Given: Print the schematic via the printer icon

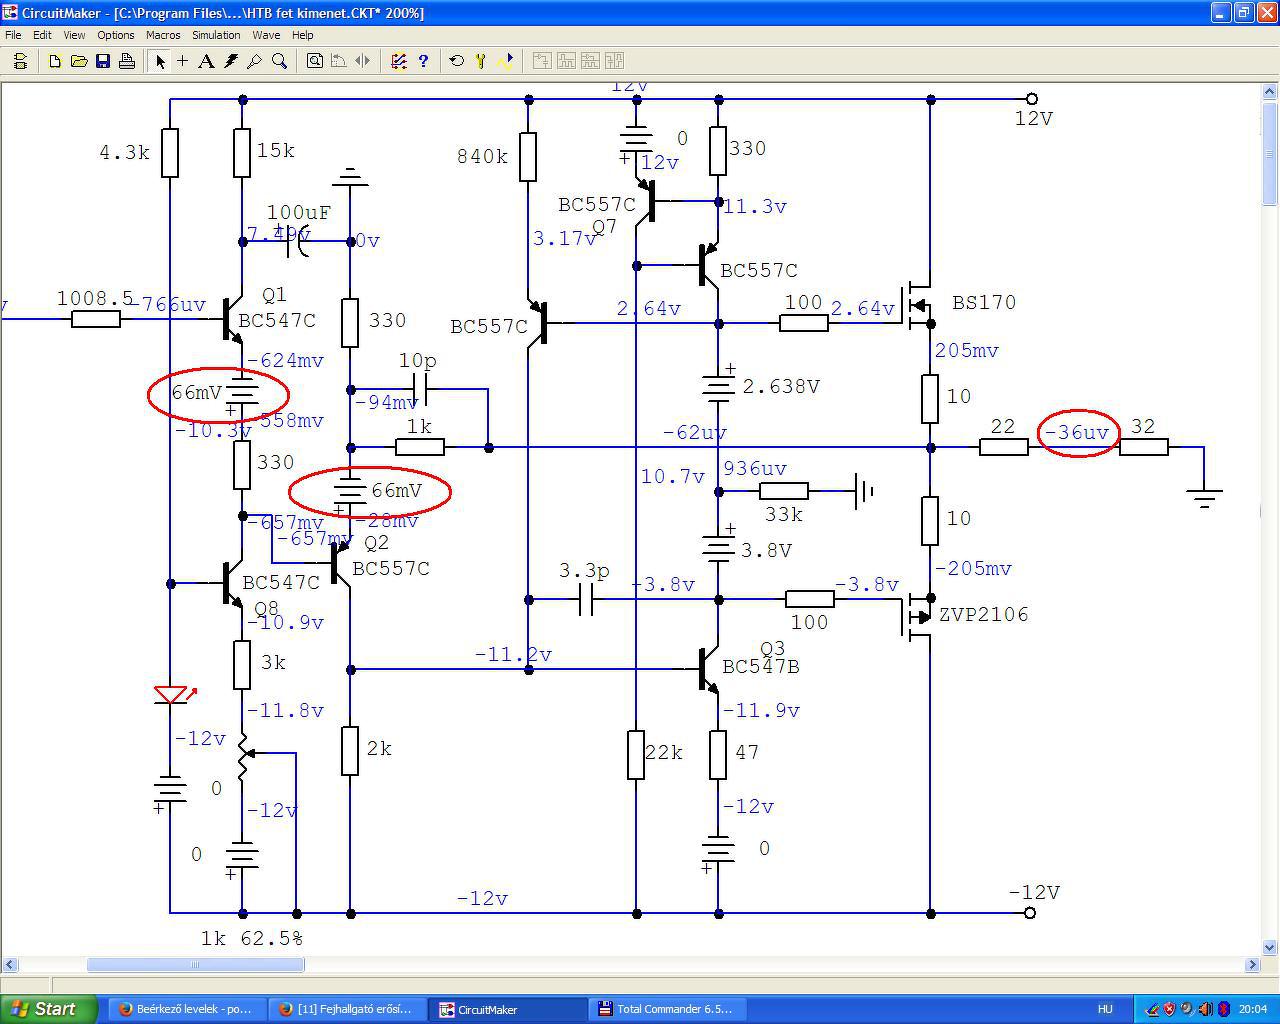Looking at the screenshot, I should 127,61.
